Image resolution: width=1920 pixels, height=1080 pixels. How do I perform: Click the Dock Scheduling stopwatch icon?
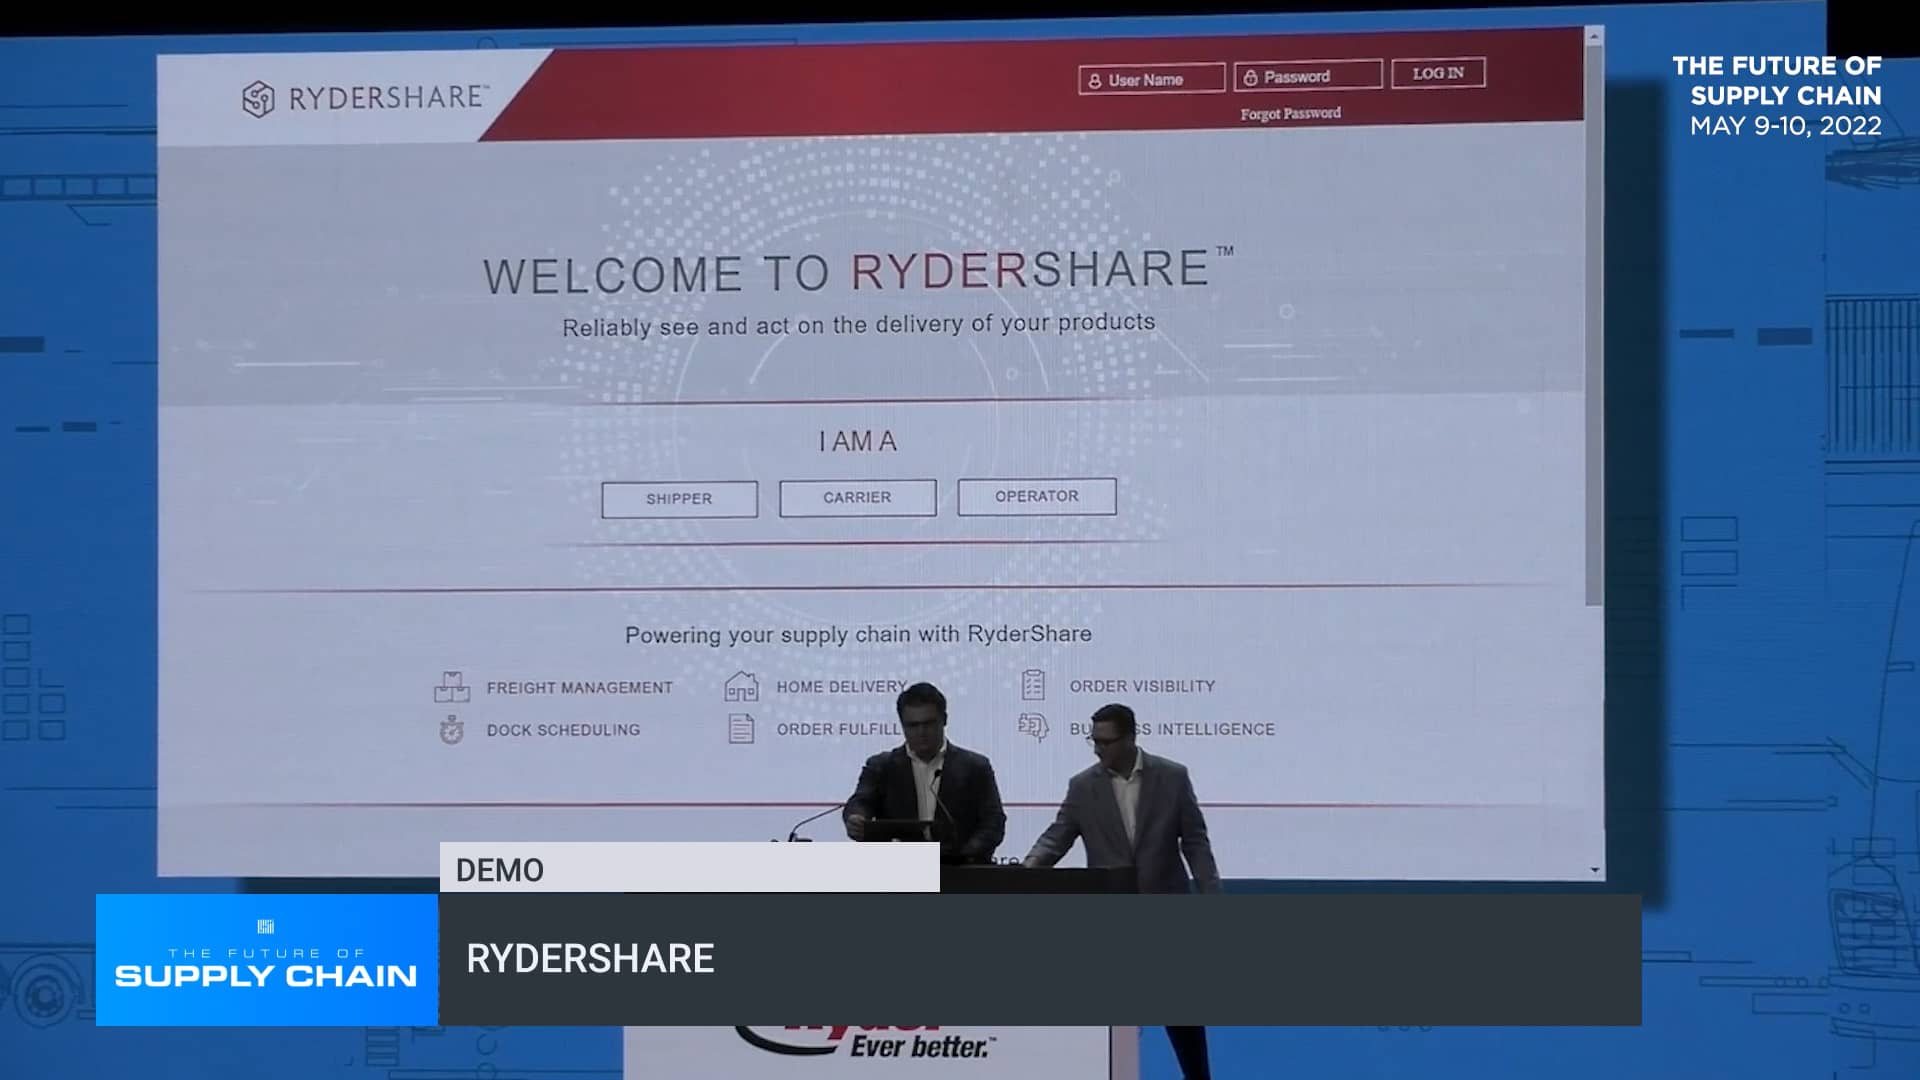[452, 730]
